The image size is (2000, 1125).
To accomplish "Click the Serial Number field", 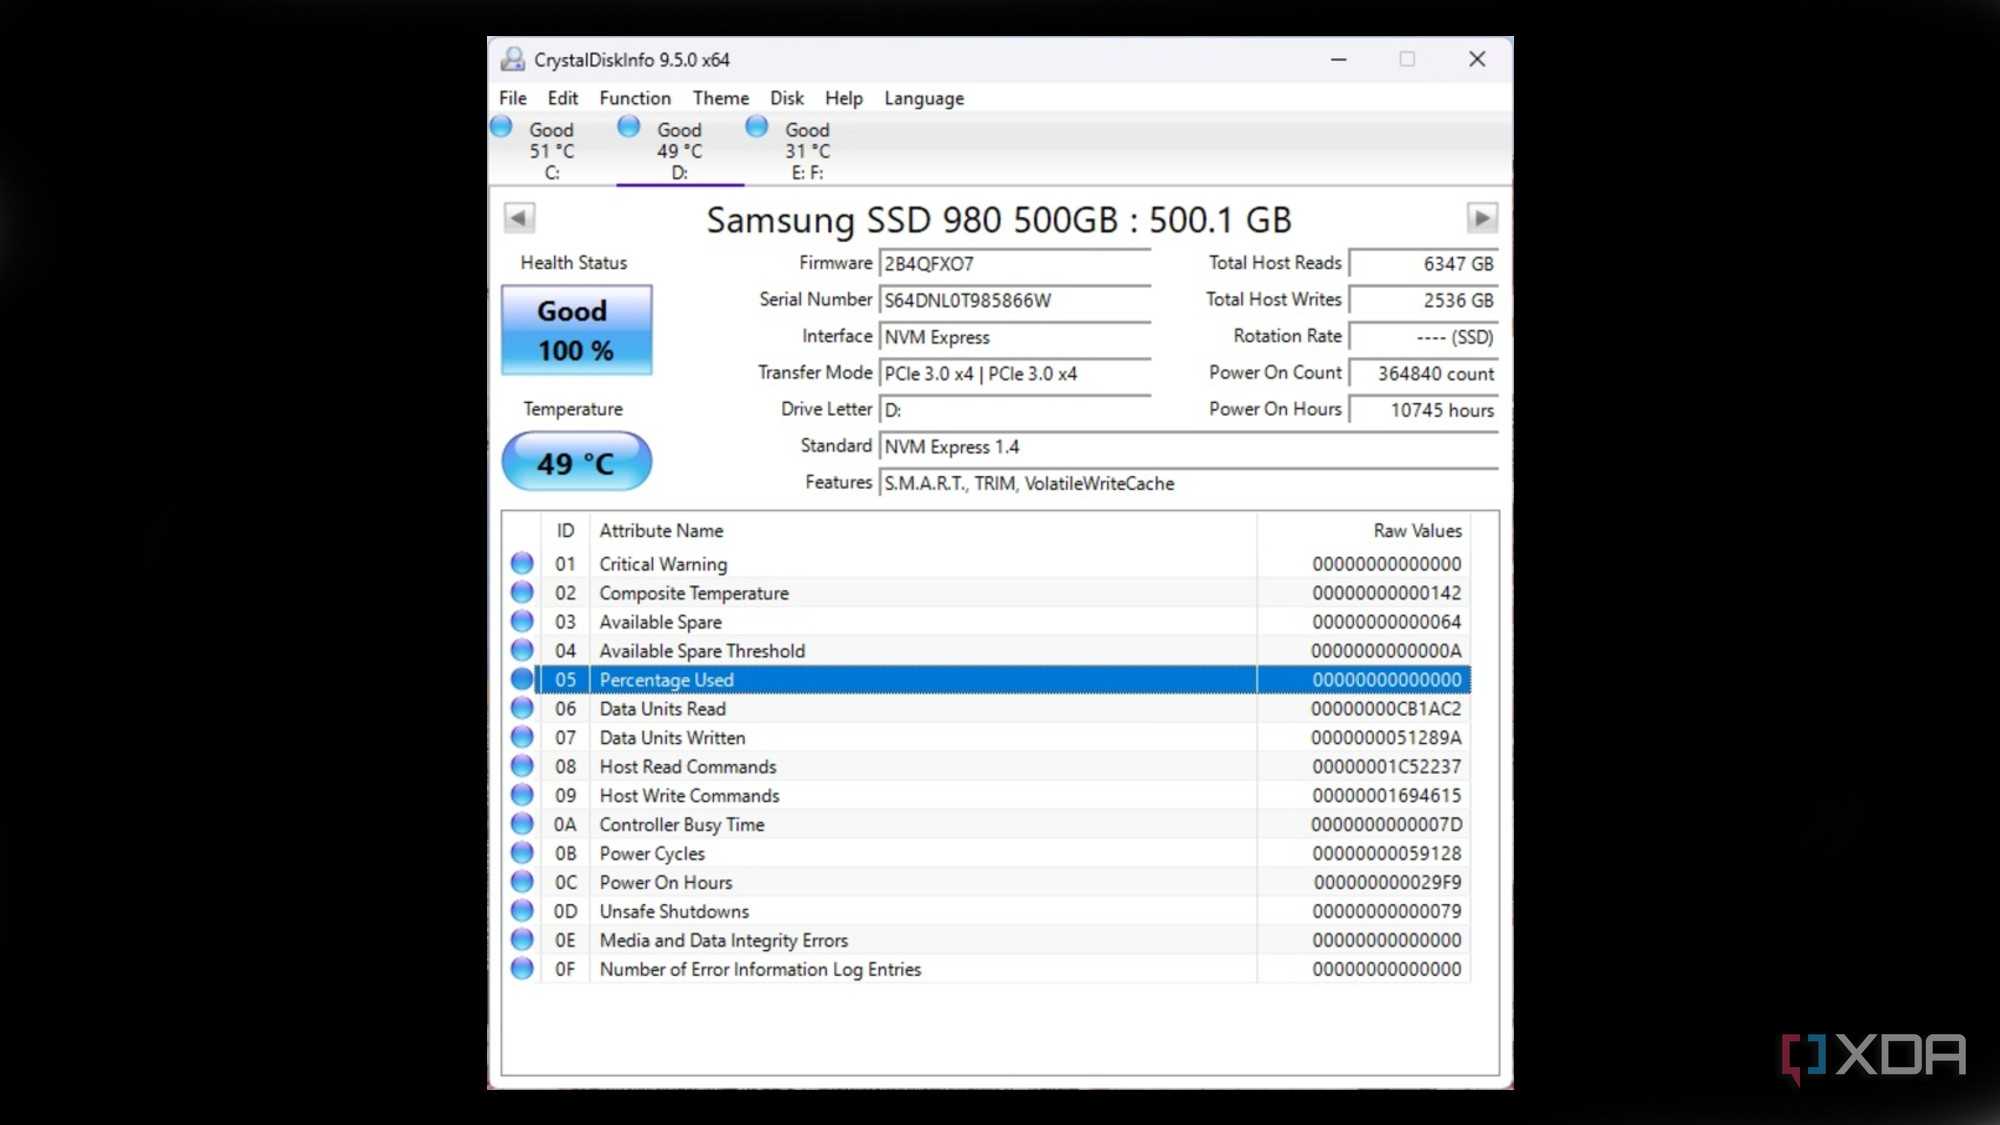I will pyautogui.click(x=1014, y=300).
